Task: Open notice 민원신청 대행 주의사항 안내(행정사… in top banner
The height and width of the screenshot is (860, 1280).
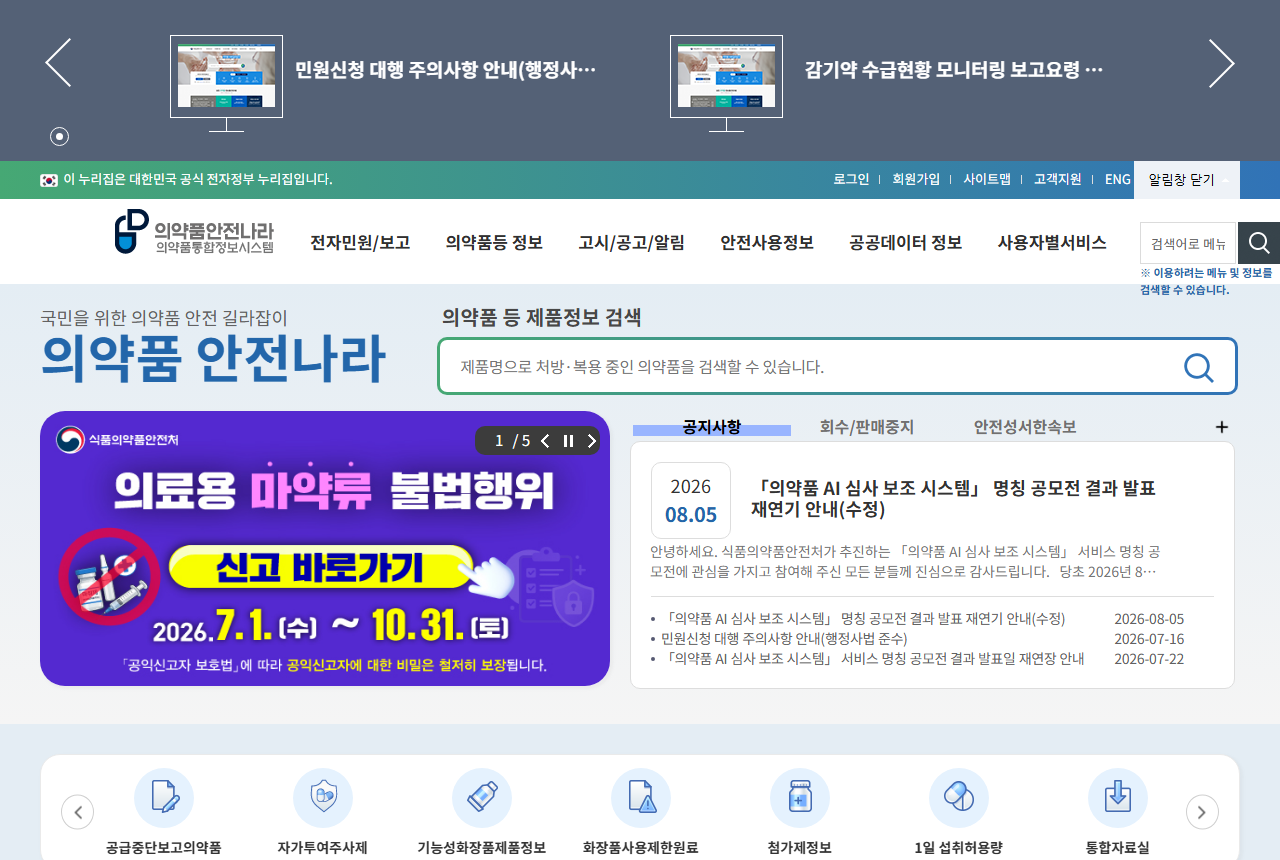Action: 445,70
